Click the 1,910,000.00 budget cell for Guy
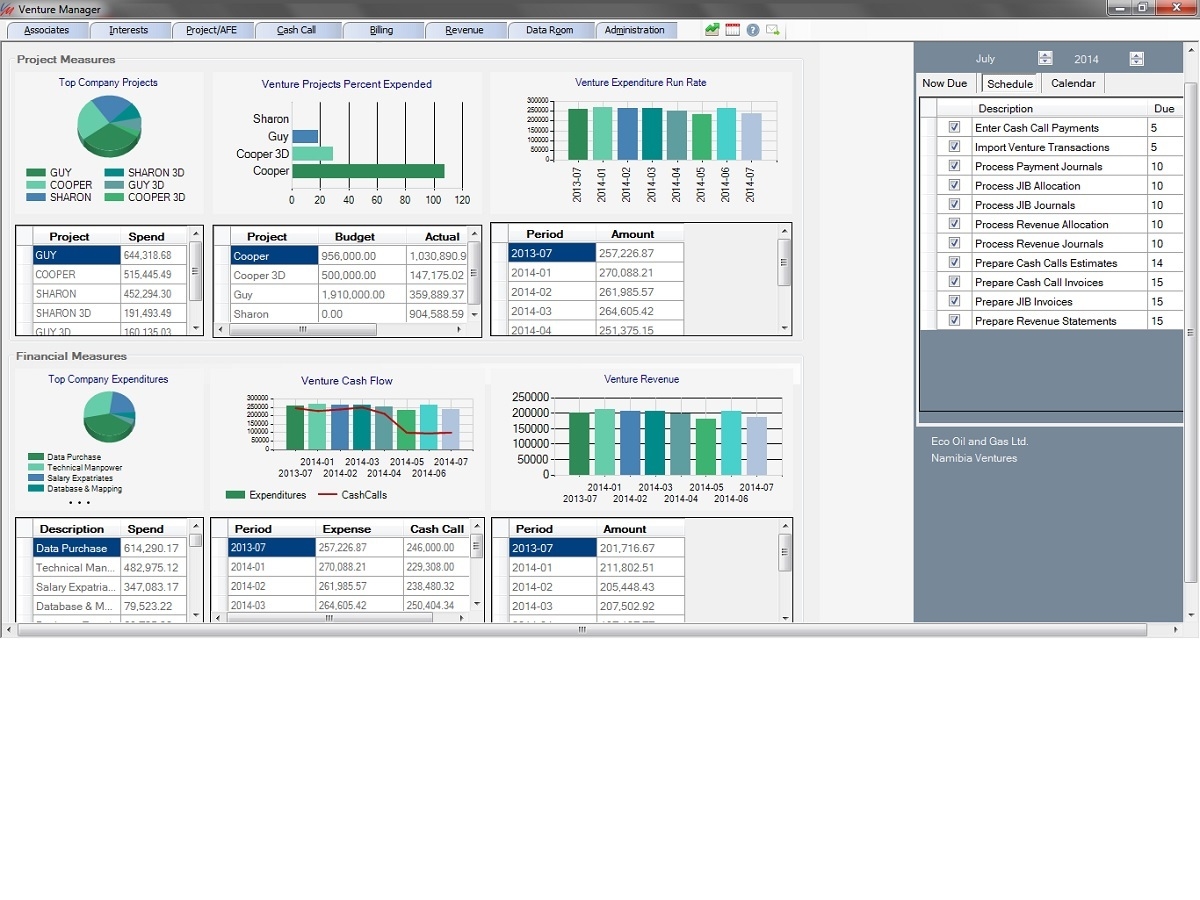 click(362, 295)
